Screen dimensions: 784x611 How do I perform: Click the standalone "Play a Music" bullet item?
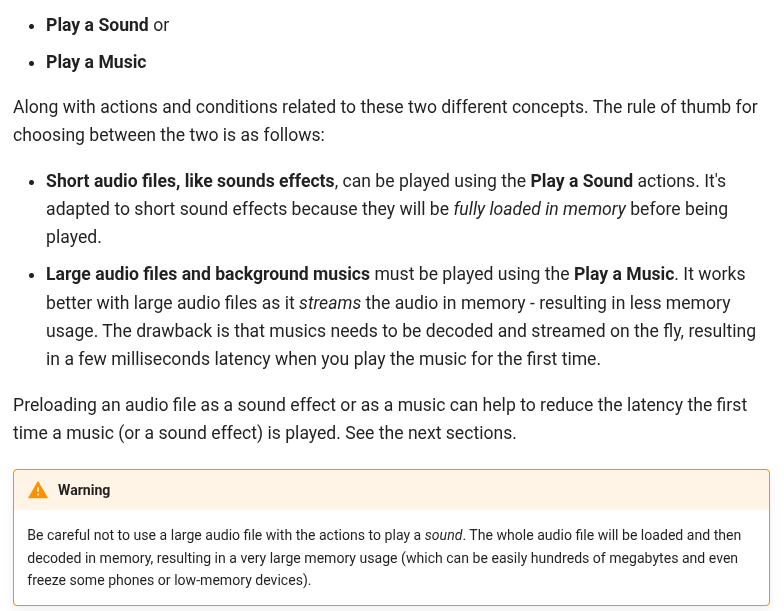click(x=96, y=62)
